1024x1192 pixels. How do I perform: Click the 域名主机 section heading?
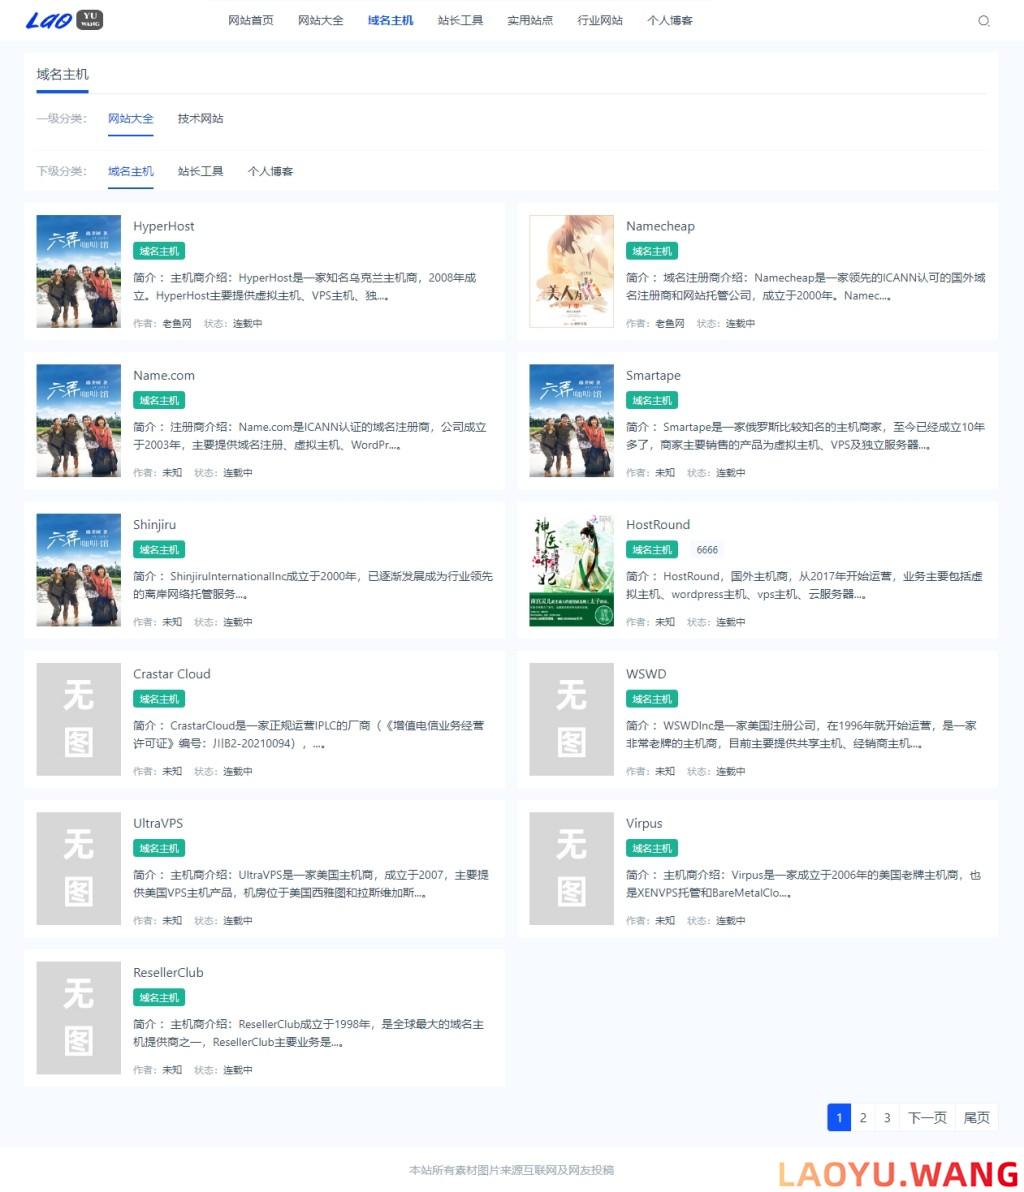tap(62, 74)
